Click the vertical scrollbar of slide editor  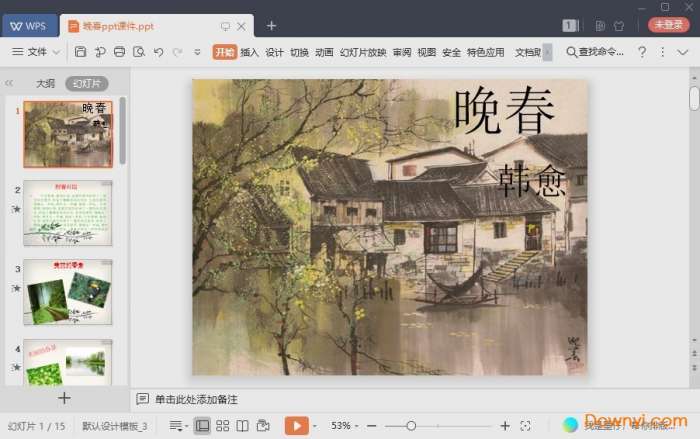tap(694, 98)
